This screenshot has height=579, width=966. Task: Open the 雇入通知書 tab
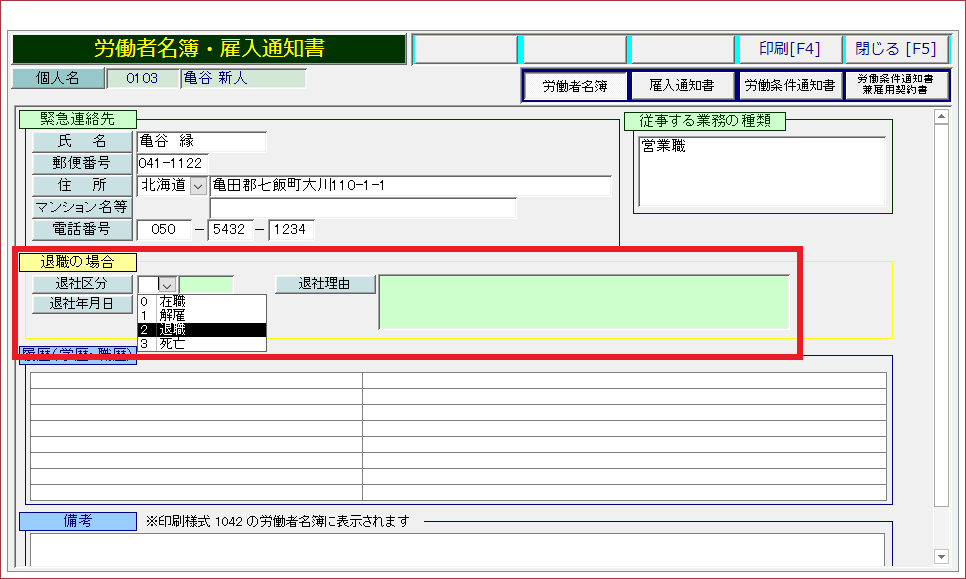coord(682,86)
